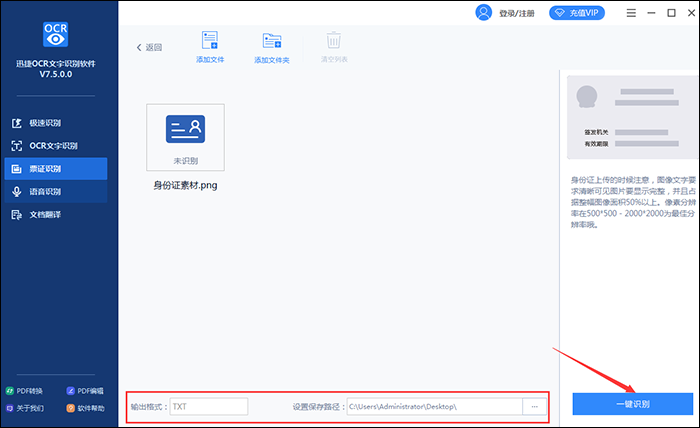Image resolution: width=700 pixels, height=428 pixels.
Task: Click the 语音识别 microphone icon
Action: (x=17, y=191)
